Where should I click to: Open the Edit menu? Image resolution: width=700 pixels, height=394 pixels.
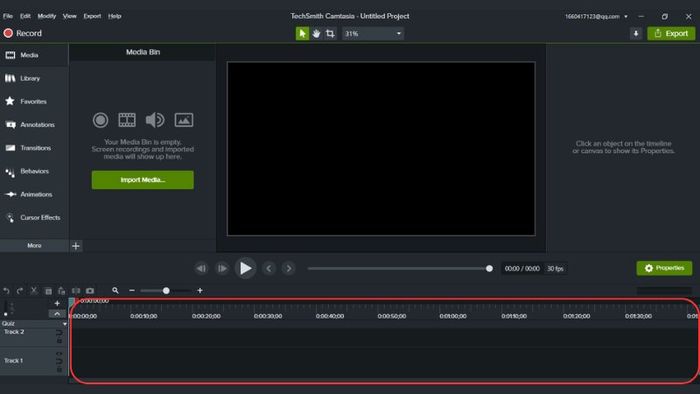pos(25,16)
